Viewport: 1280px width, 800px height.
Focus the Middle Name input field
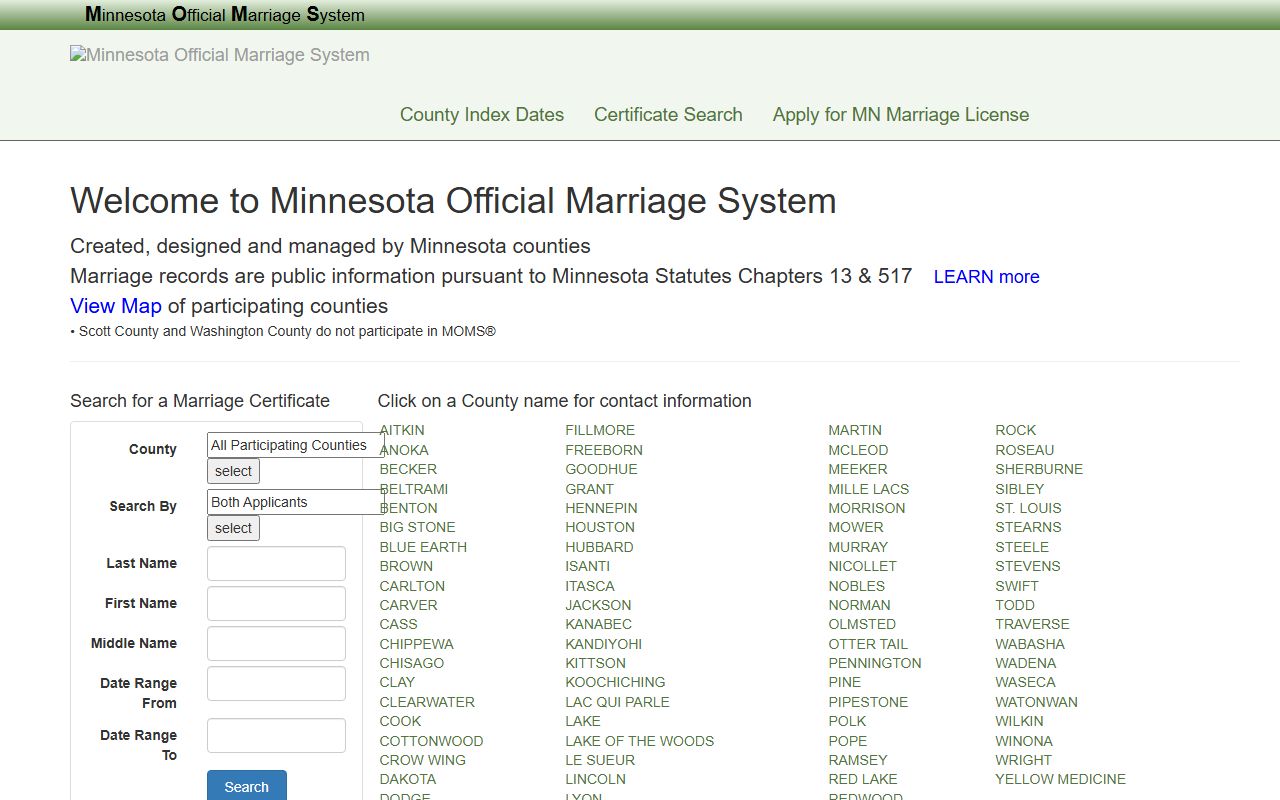(276, 643)
